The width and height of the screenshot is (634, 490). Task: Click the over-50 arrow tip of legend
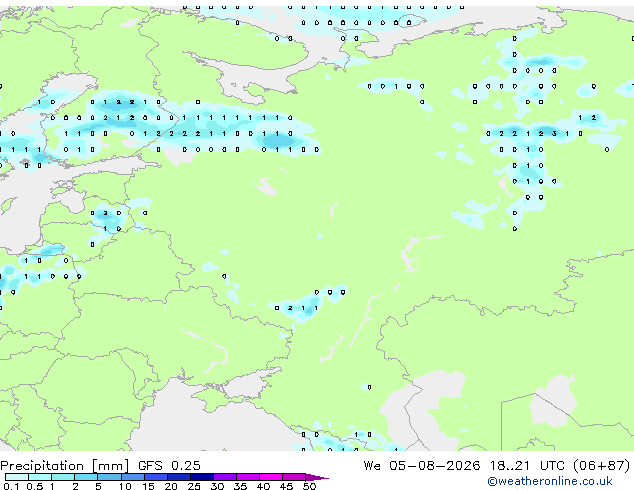317,477
